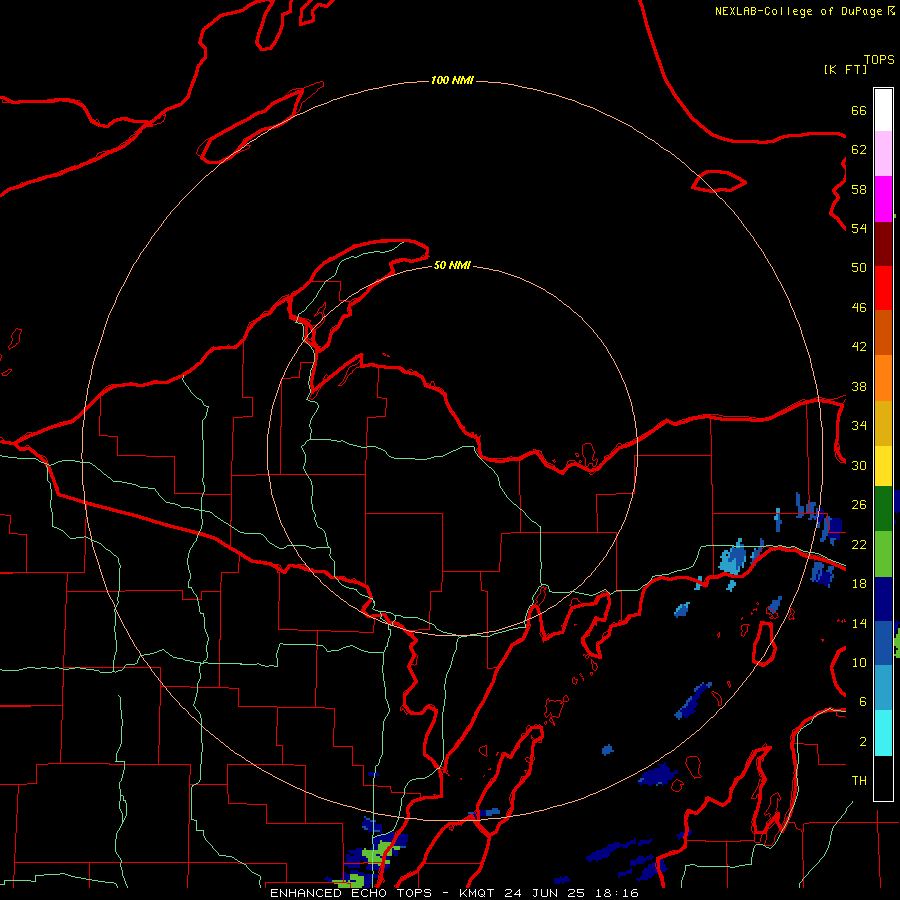Viewport: 900px width, 900px height.
Task: Select the bright orange legend swatch
Action: point(883,378)
